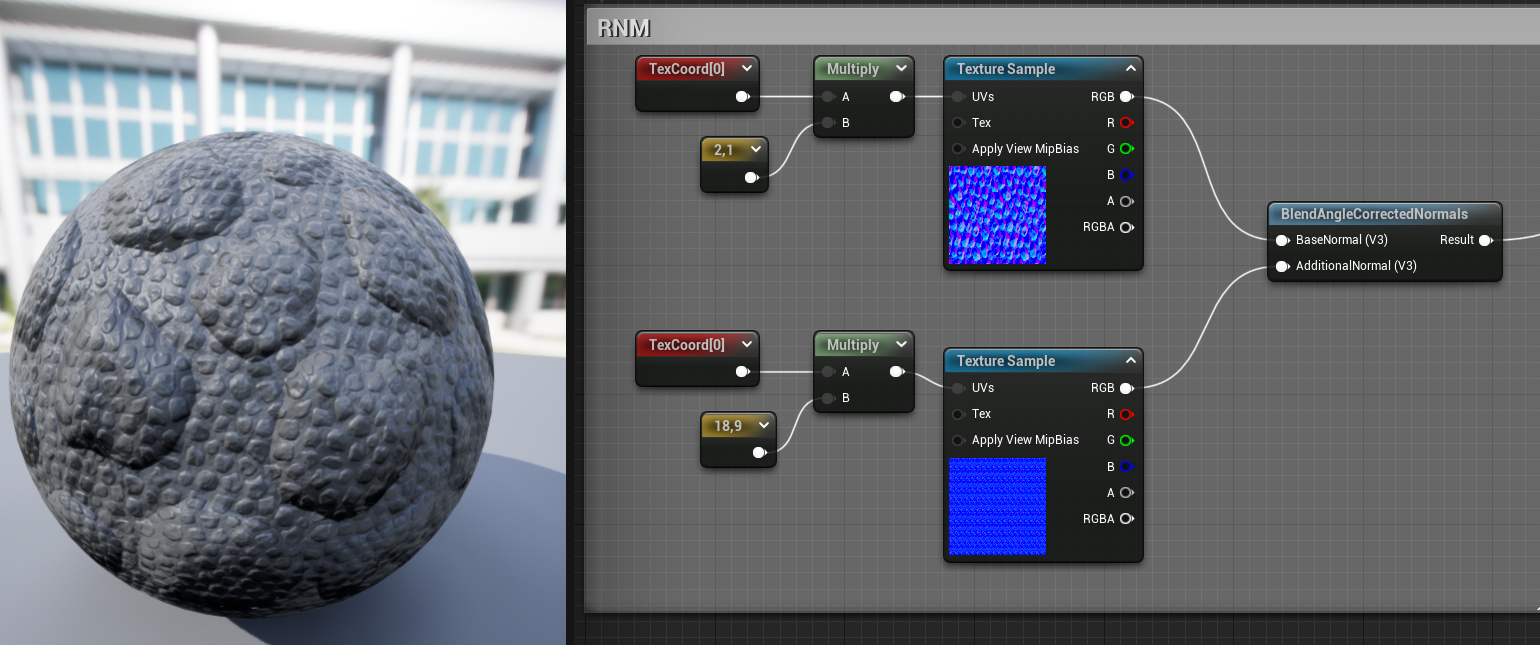Click Apply View MipBias pin on AdditionalNormal Texture Sample

(958, 440)
